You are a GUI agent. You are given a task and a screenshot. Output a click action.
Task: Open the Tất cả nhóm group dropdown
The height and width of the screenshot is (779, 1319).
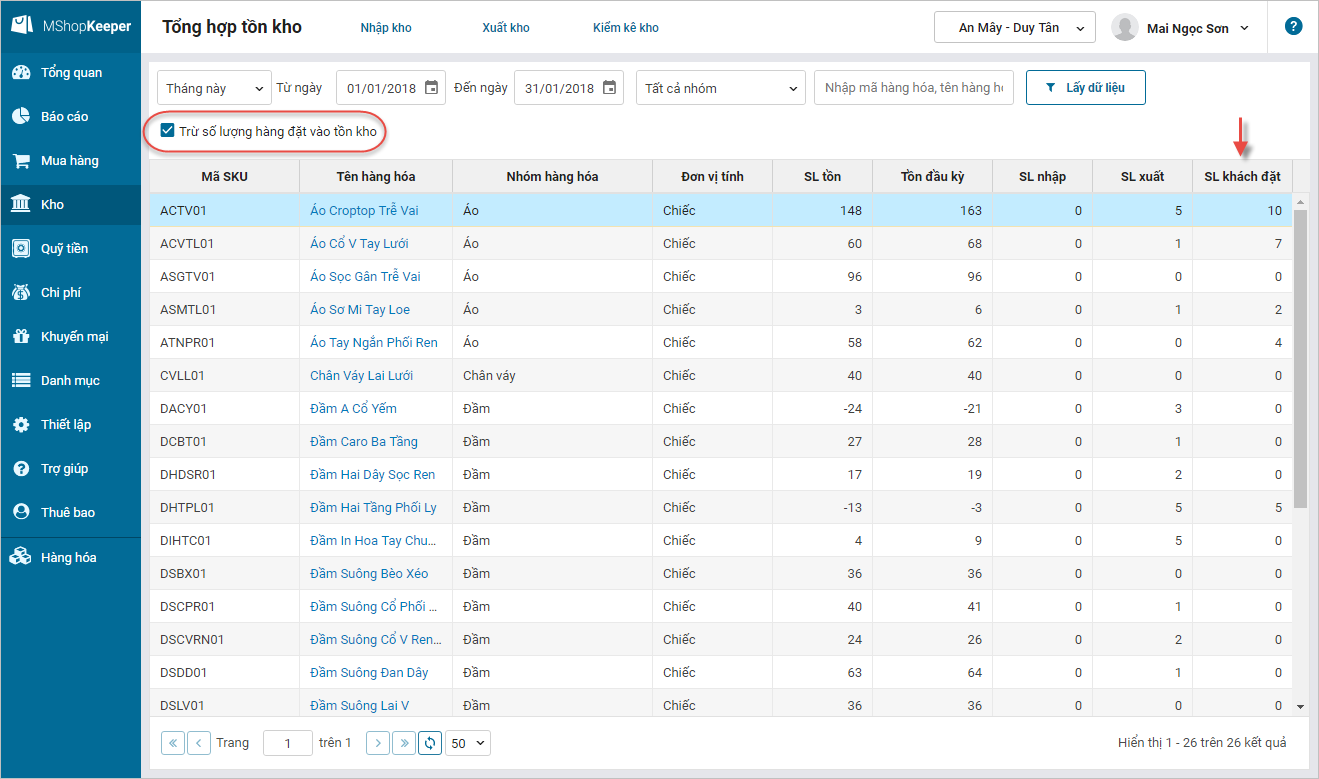(720, 88)
